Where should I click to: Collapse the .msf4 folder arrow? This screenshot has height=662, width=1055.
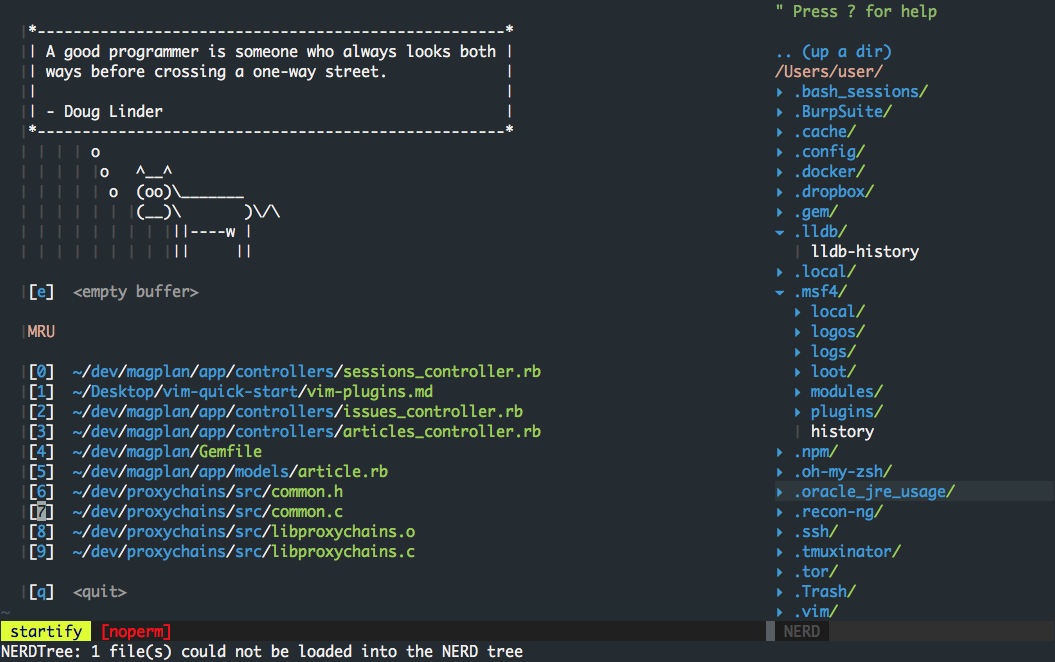tap(779, 293)
